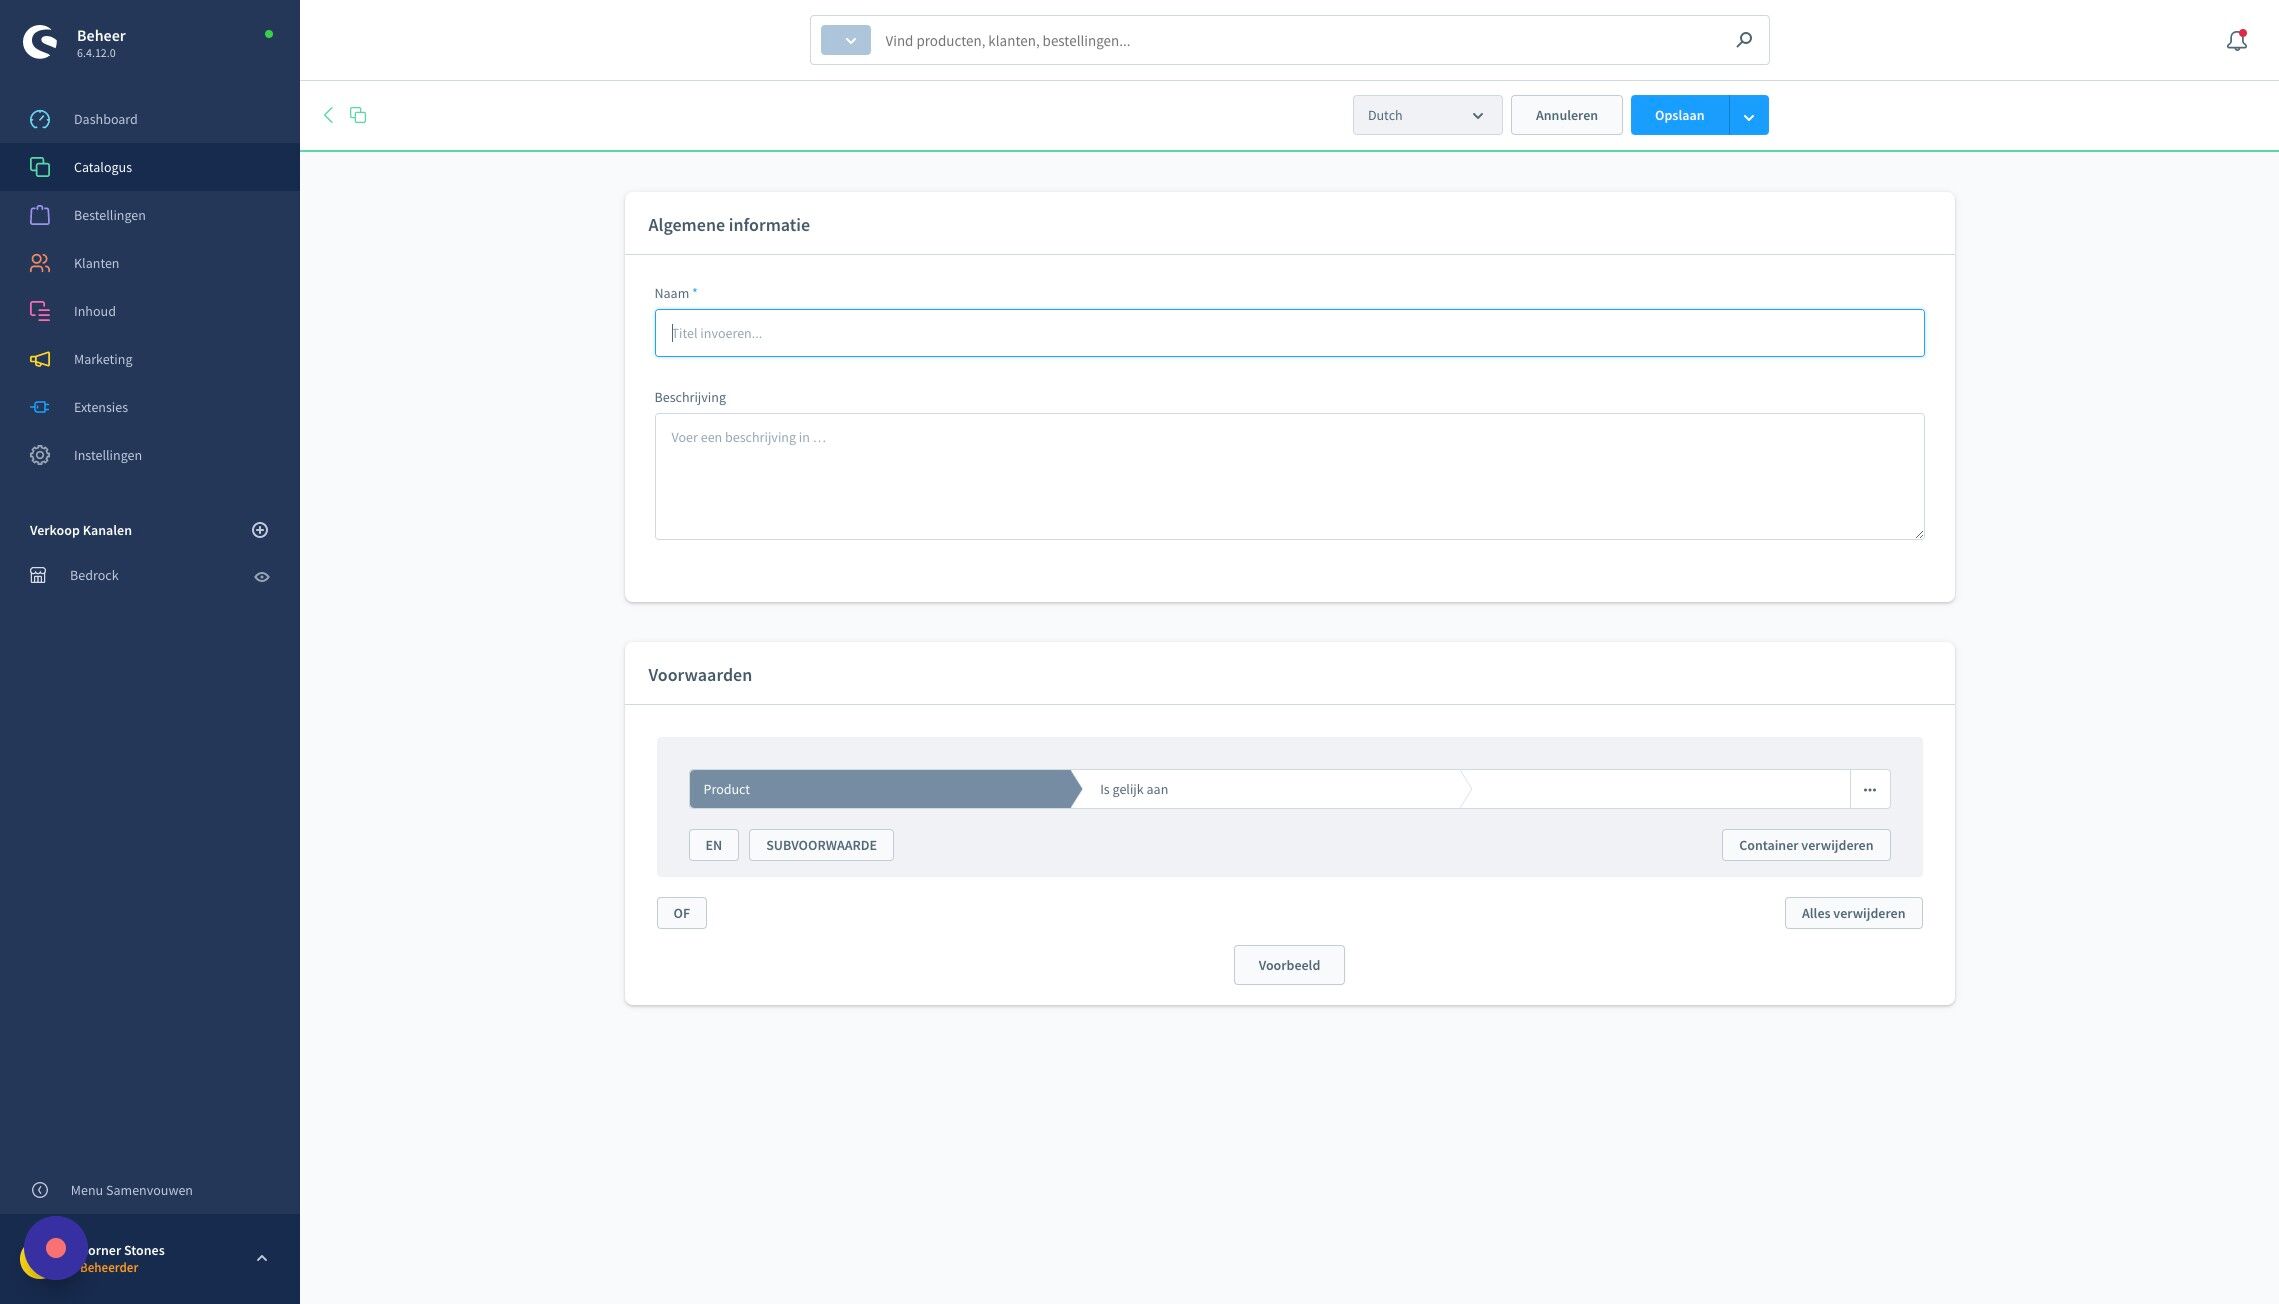Click the Inhoud content icon
2279x1304 pixels.
[40, 311]
